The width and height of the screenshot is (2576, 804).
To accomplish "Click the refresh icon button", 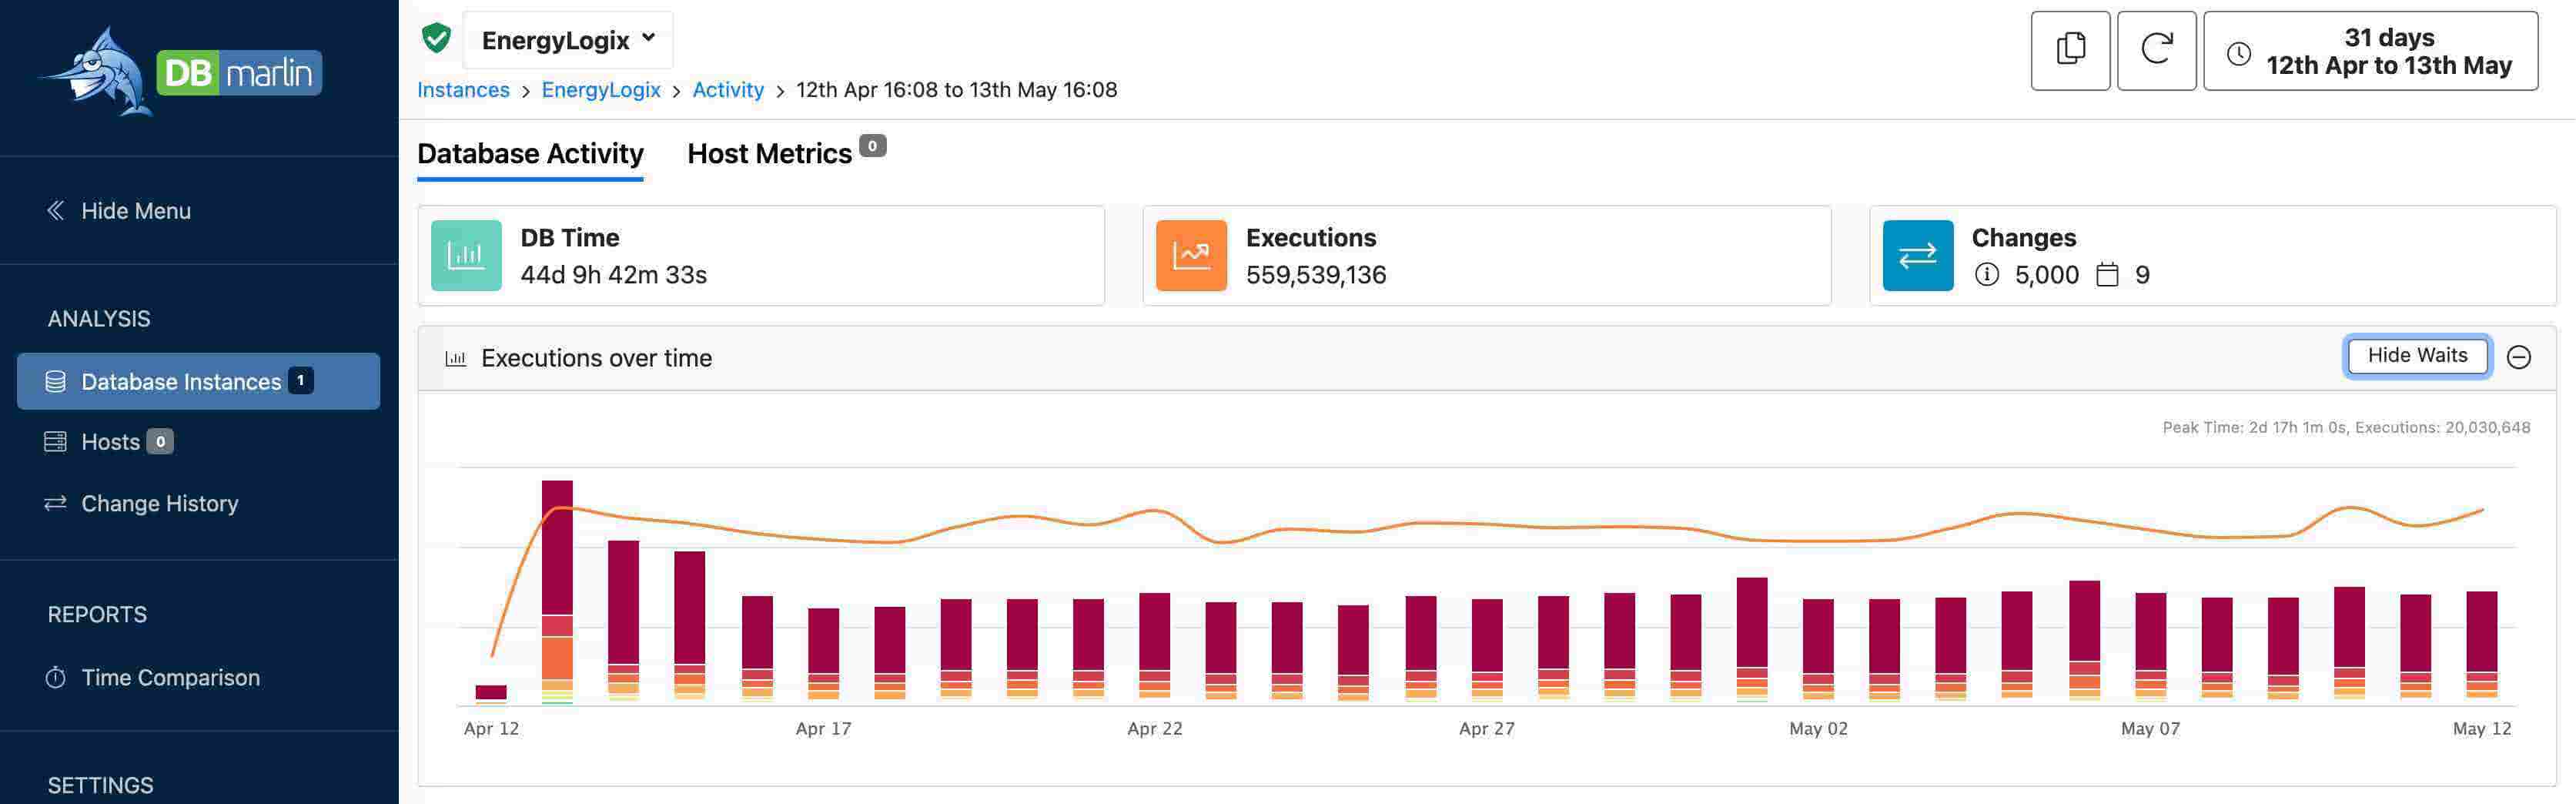I will (x=2155, y=51).
